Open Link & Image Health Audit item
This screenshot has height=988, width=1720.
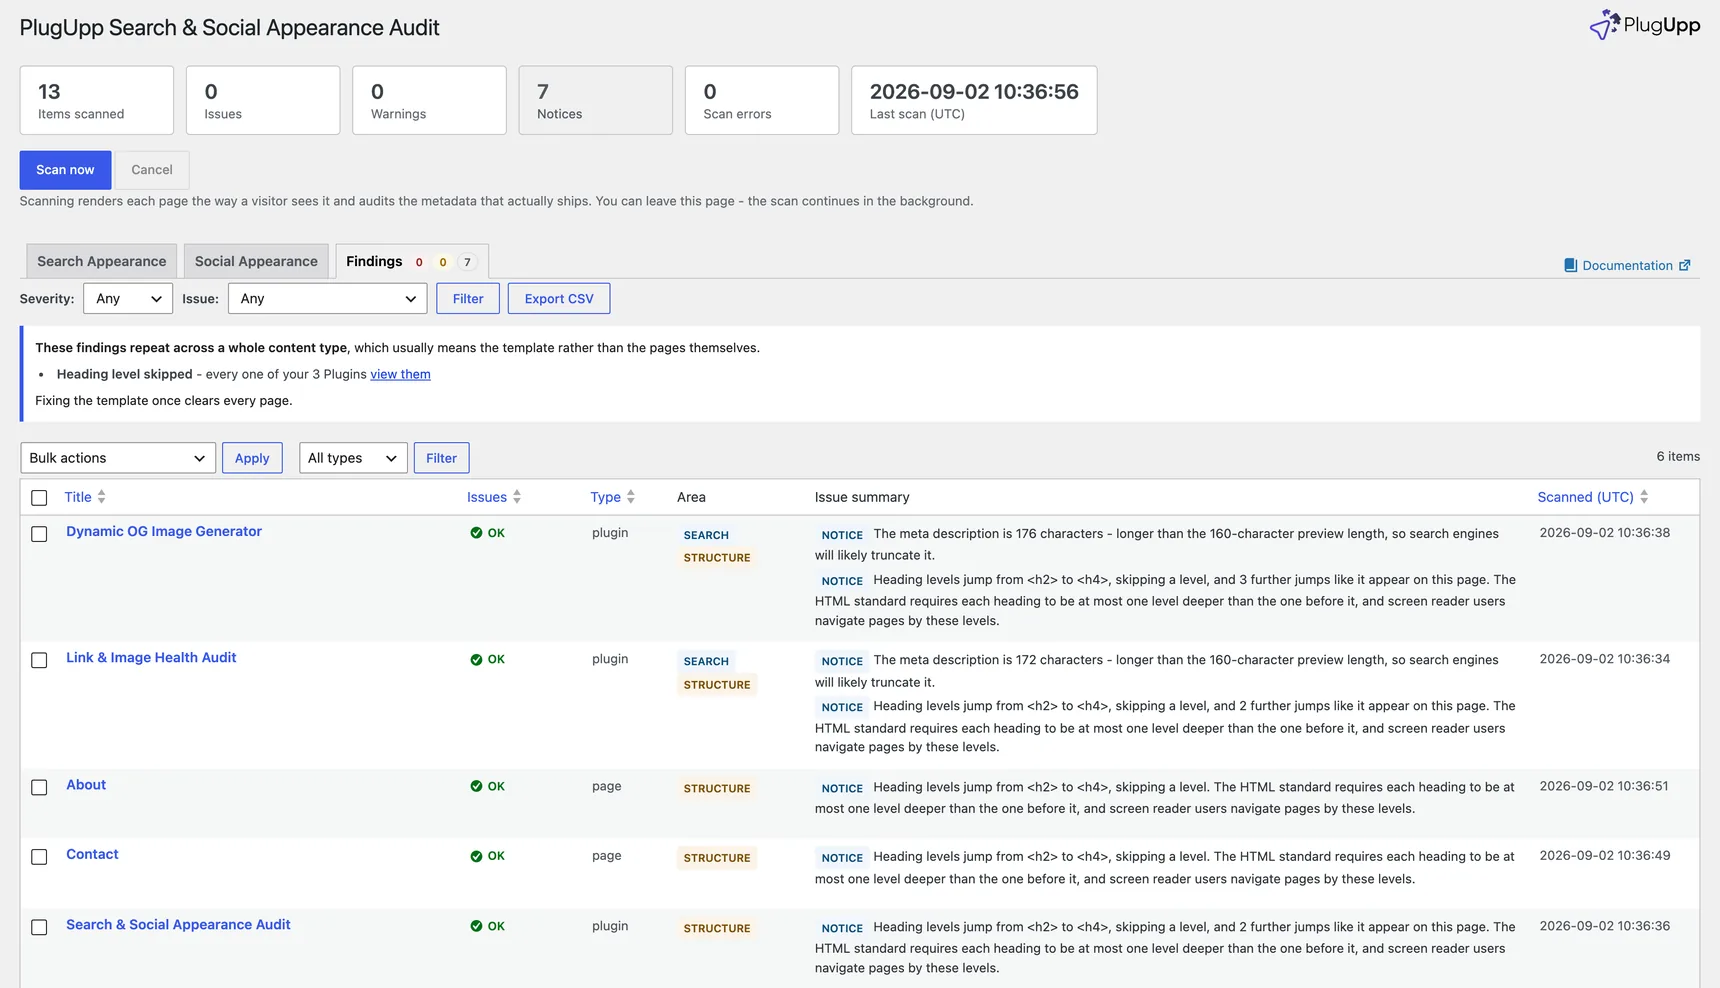tap(151, 657)
